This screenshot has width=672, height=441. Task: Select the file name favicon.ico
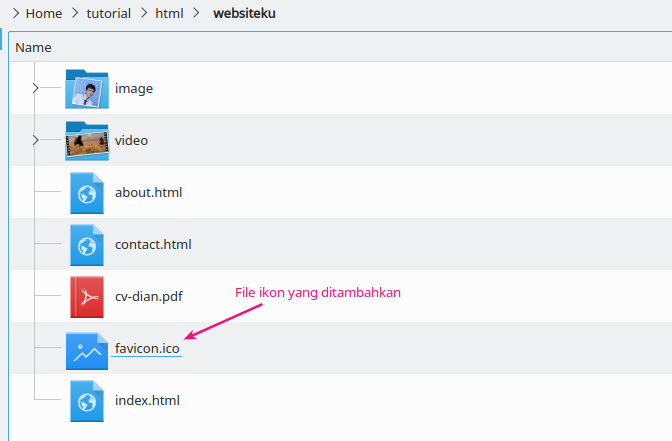pyautogui.click(x=147, y=348)
